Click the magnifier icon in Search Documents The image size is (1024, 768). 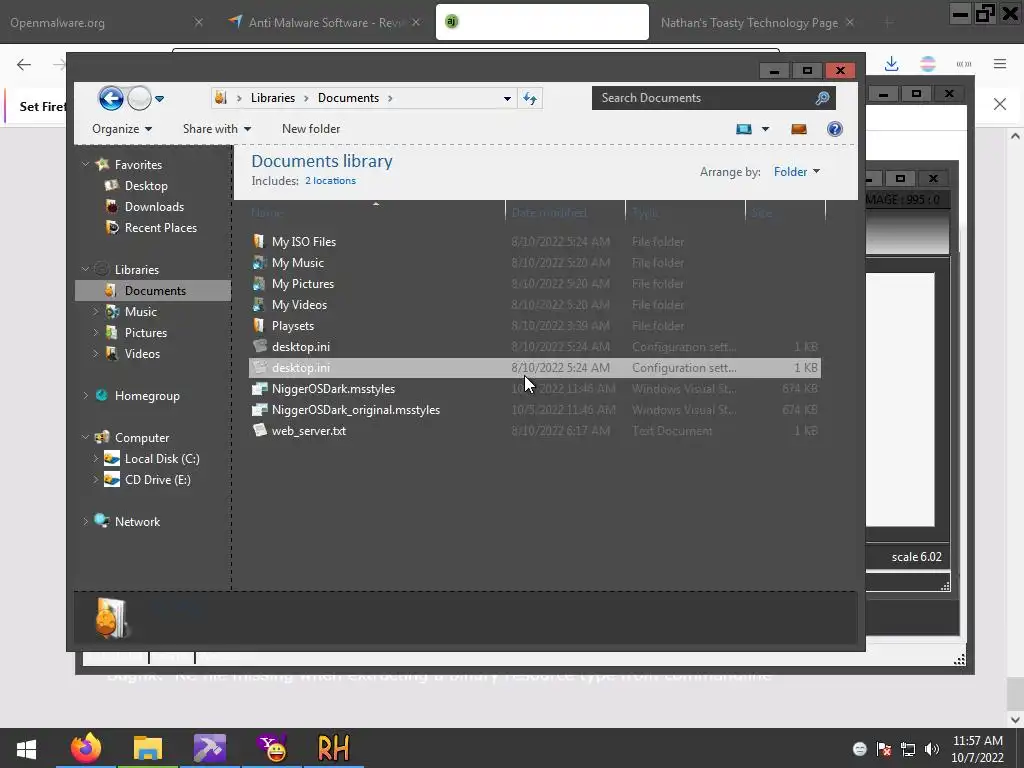click(x=822, y=98)
